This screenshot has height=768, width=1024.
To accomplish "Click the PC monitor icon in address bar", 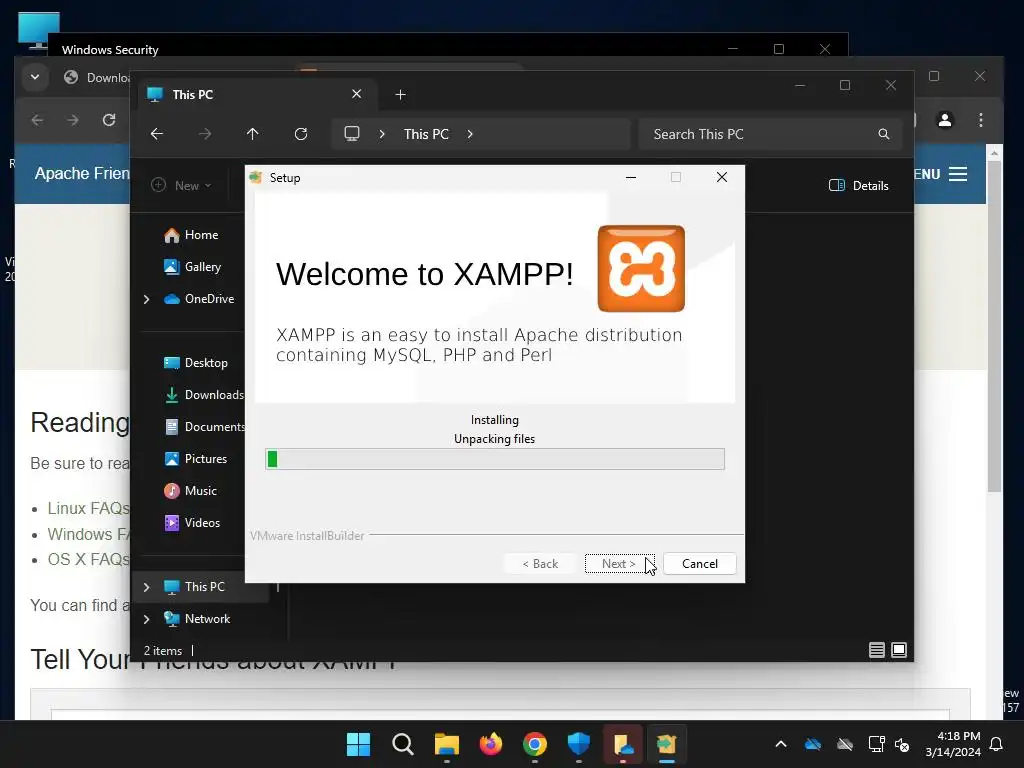I will pos(352,134).
